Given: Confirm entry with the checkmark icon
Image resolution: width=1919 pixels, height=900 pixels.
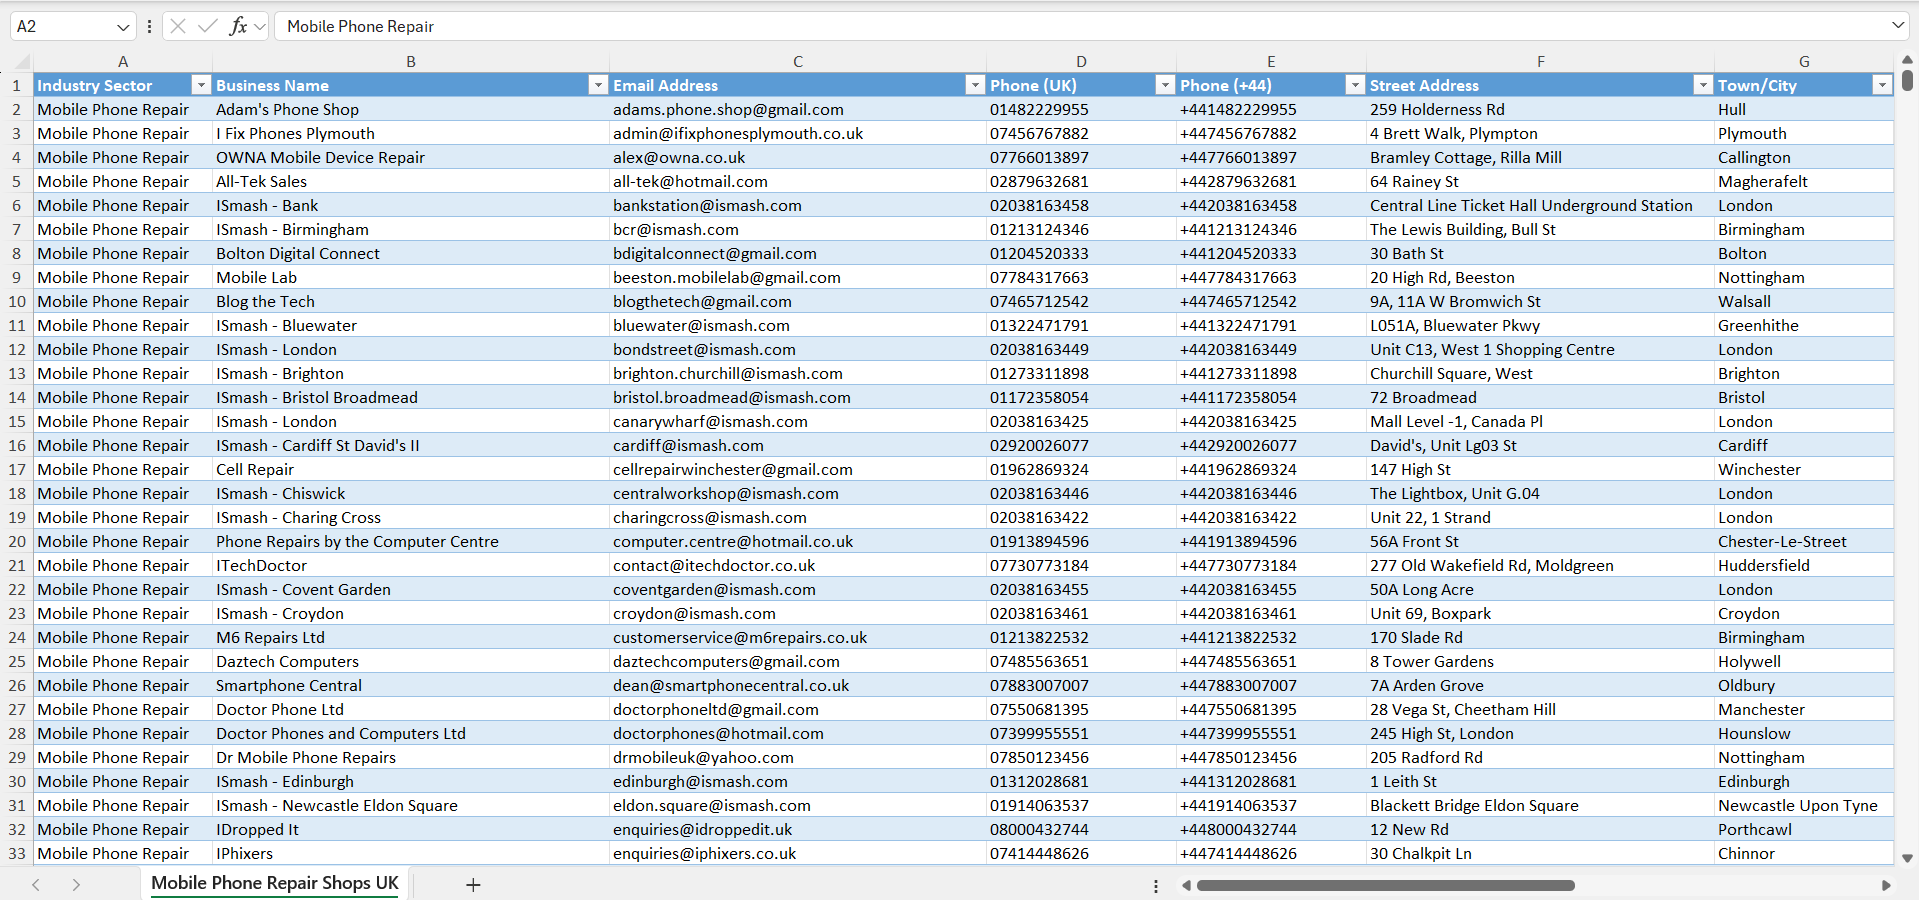Looking at the screenshot, I should tap(208, 26).
